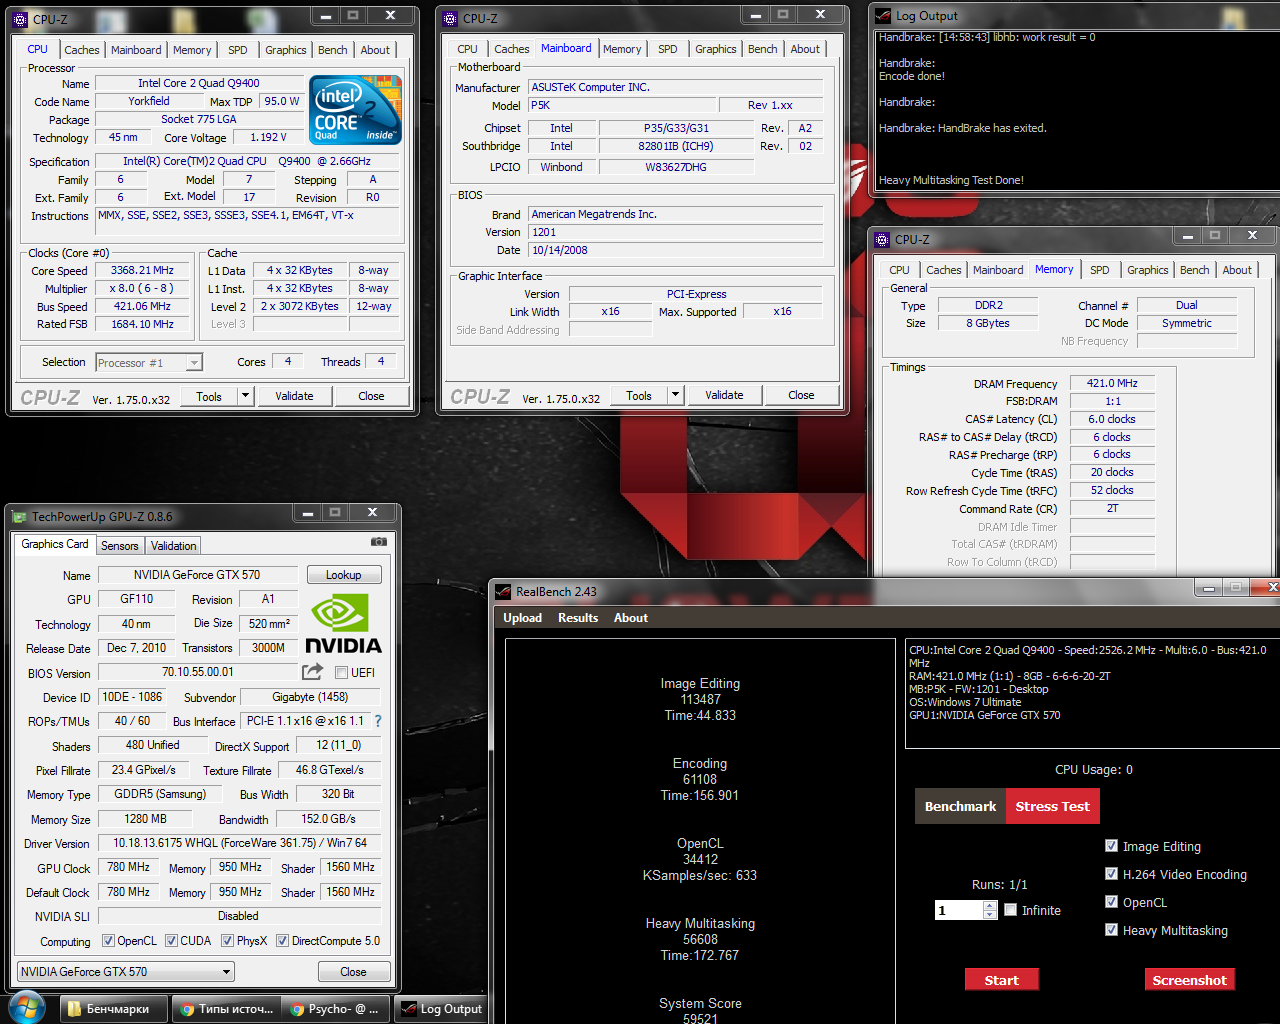Toggle the PhysX checkbox in GPU-Z

228,940
